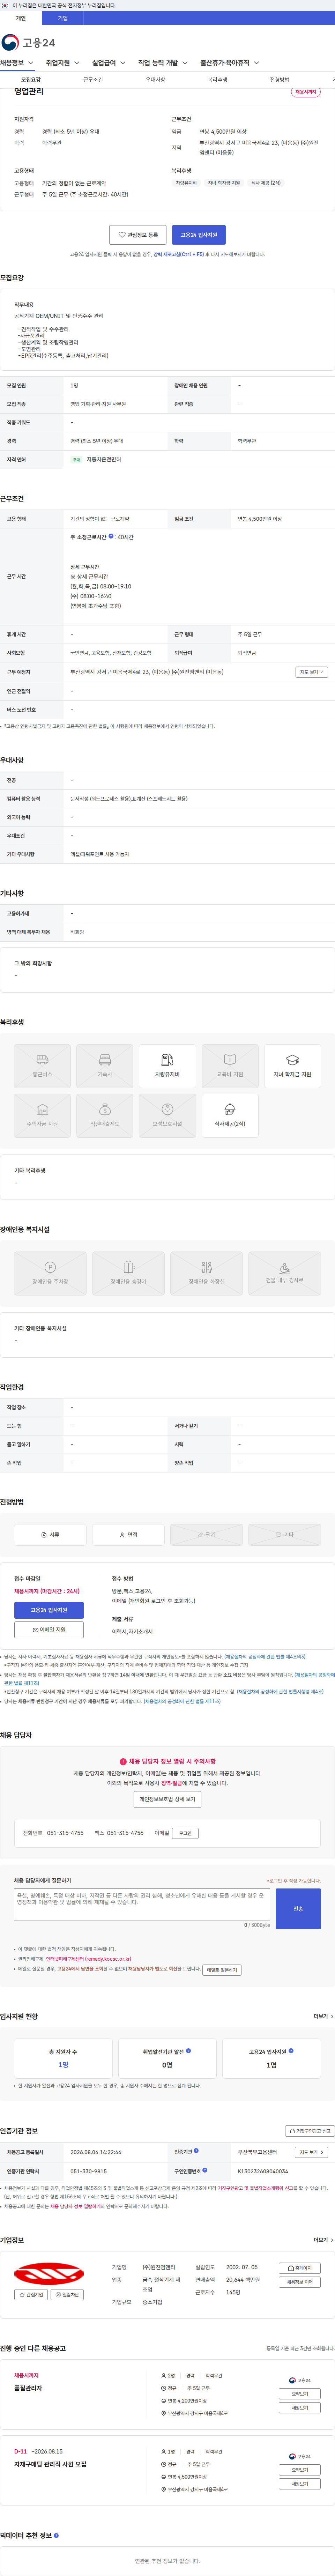Image resolution: width=335 pixels, height=2576 pixels.
Task: Click the top 고용24 입사지원 button
Action: pos(199,235)
